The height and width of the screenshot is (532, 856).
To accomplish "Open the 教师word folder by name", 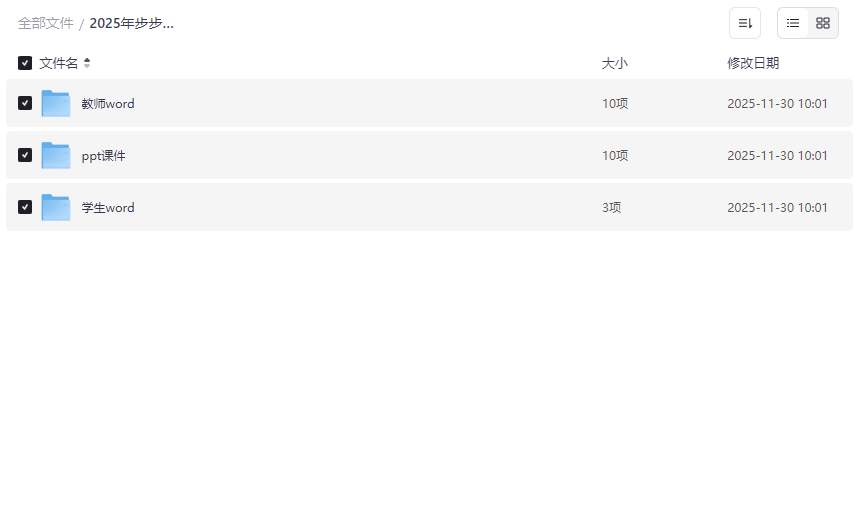I will pos(108,104).
